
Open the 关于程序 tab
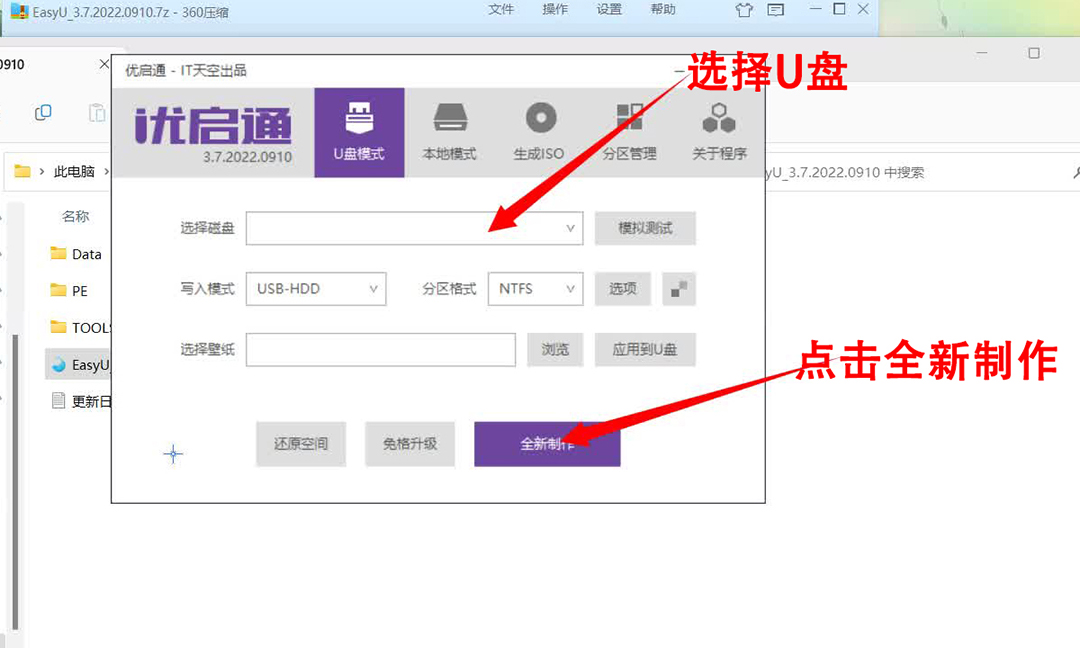pos(719,132)
